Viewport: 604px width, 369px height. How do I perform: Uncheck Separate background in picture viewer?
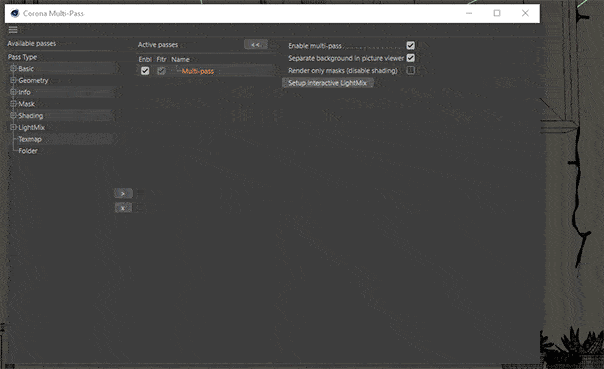click(411, 58)
